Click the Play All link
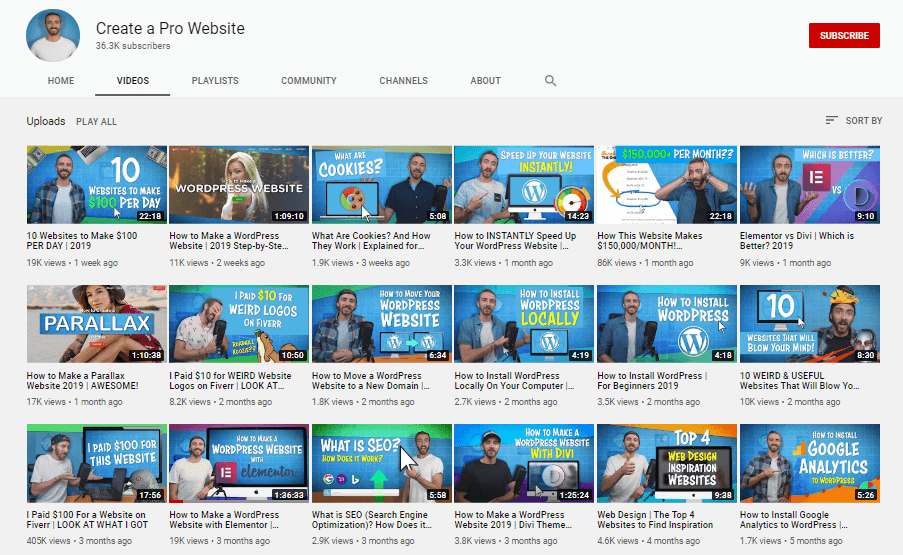903x555 pixels. [96, 122]
